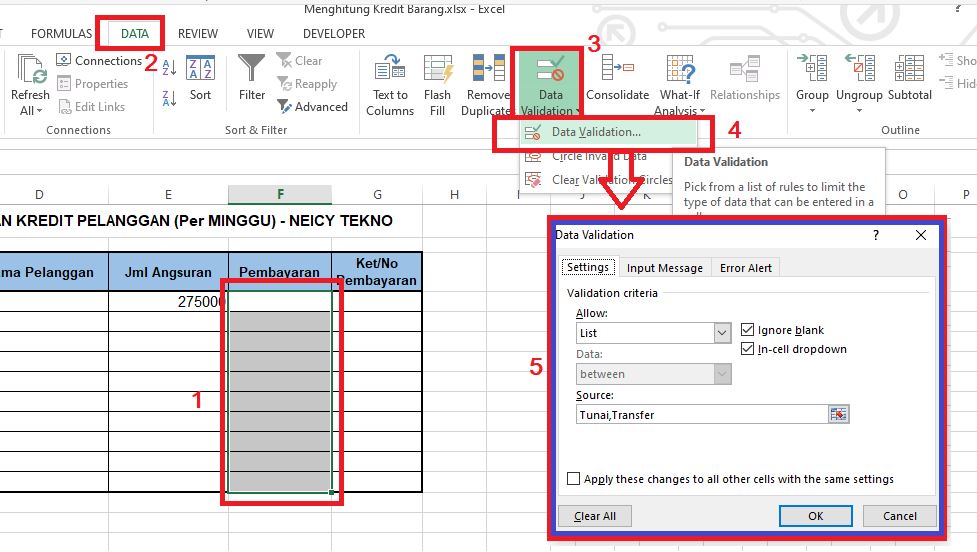Expand the Data Validation dropdown arrow

coord(578,111)
